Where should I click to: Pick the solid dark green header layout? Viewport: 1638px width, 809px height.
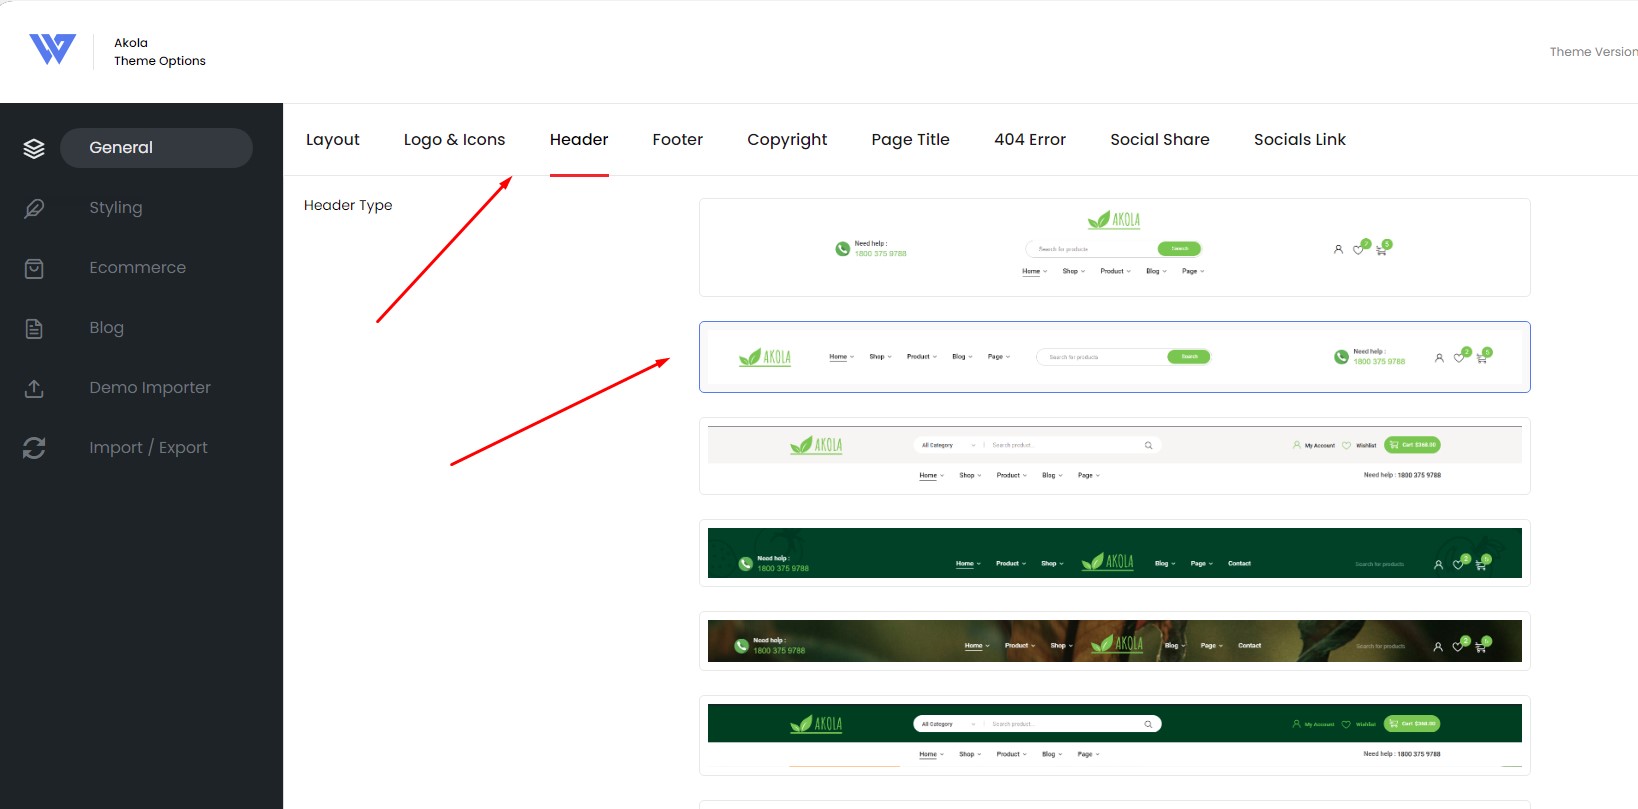pyautogui.click(x=1114, y=553)
